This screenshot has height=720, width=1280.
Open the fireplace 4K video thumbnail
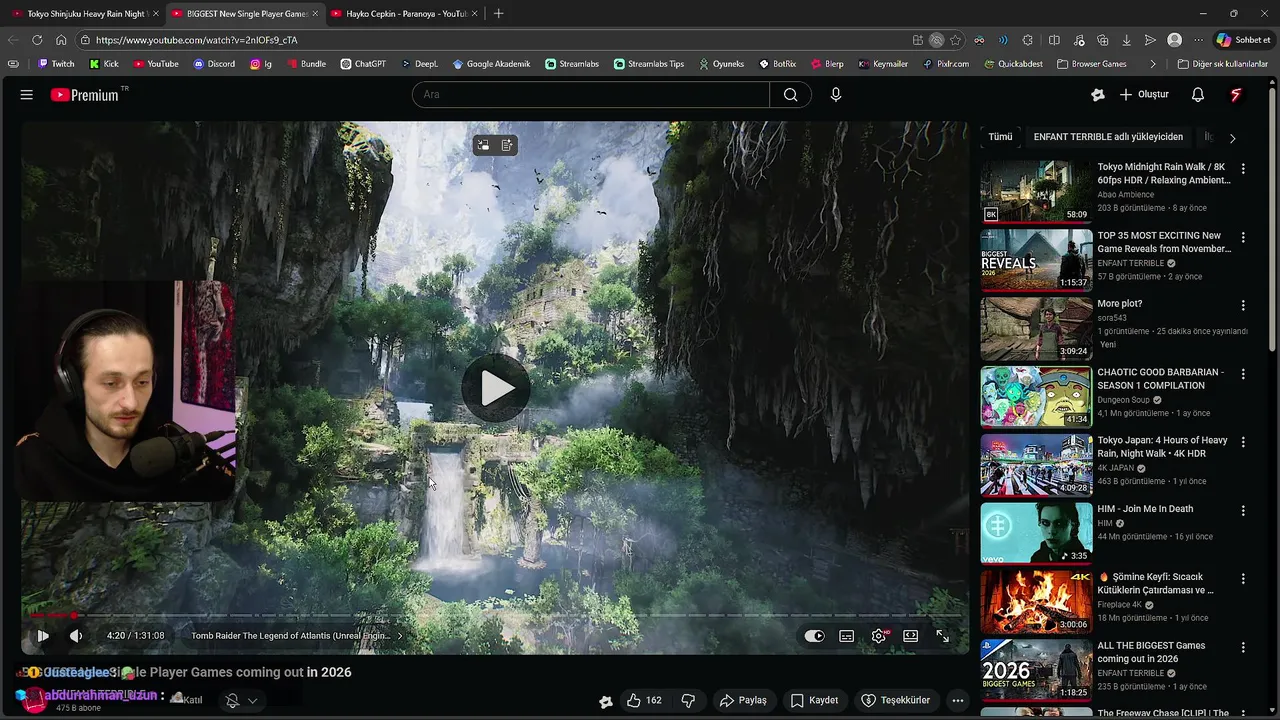(1036, 601)
